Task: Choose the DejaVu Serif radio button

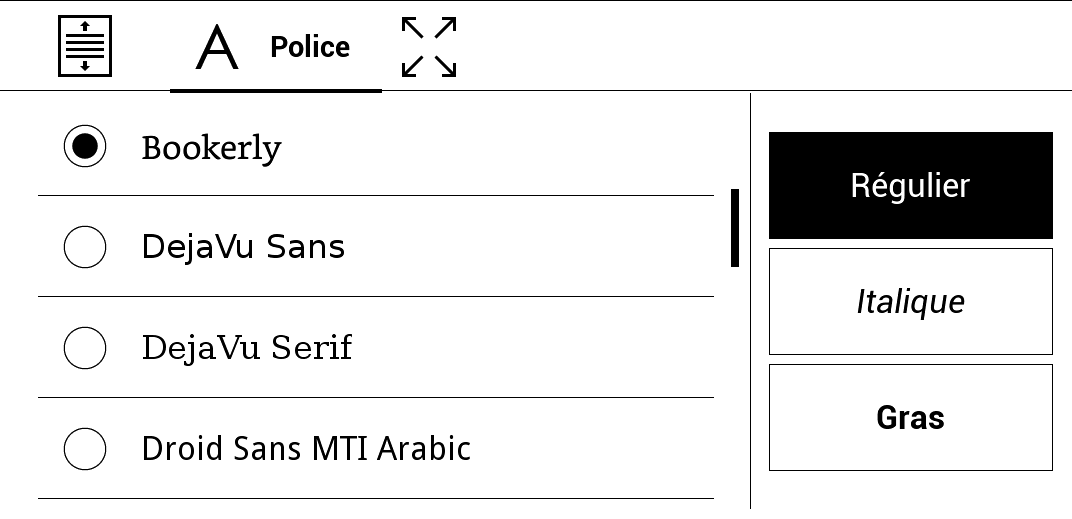Action: tap(85, 348)
